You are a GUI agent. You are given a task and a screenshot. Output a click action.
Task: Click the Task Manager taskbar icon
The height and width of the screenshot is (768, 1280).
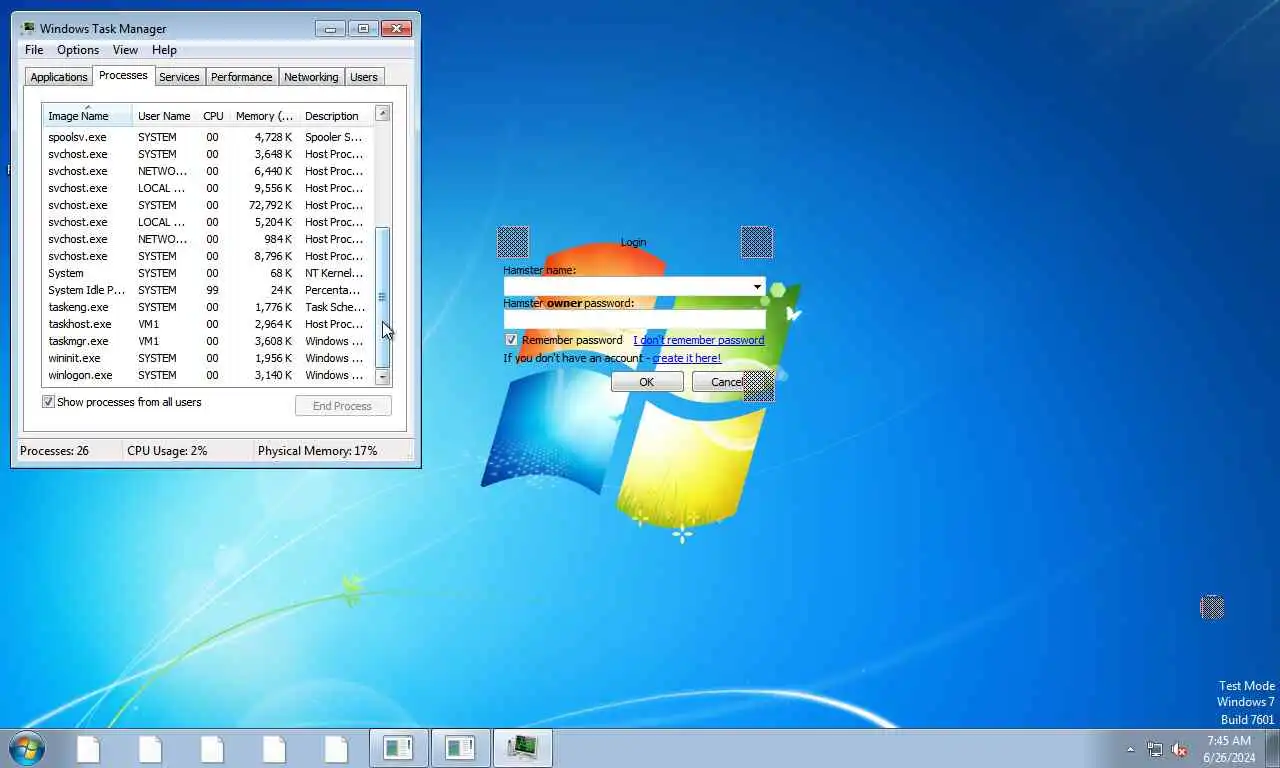coord(522,748)
